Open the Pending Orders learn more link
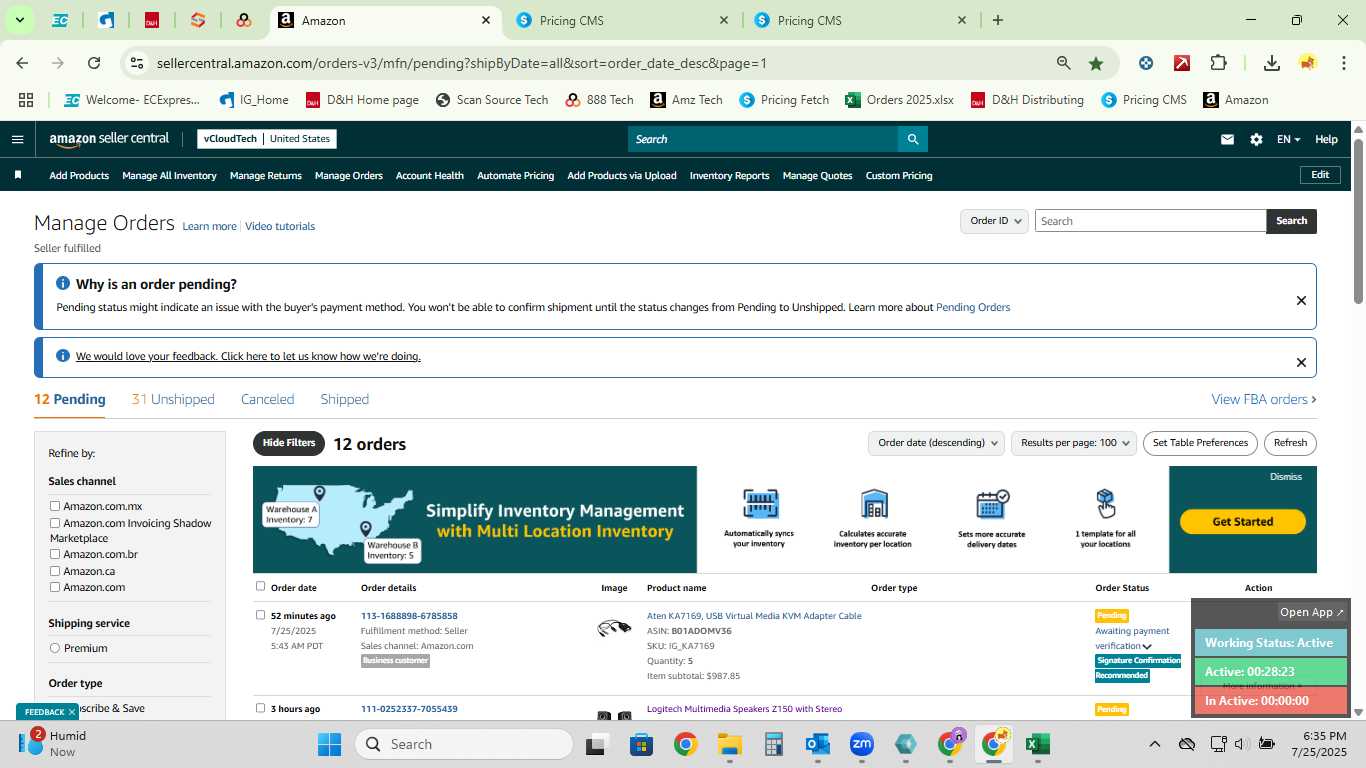Image resolution: width=1366 pixels, height=768 pixels. coord(973,307)
